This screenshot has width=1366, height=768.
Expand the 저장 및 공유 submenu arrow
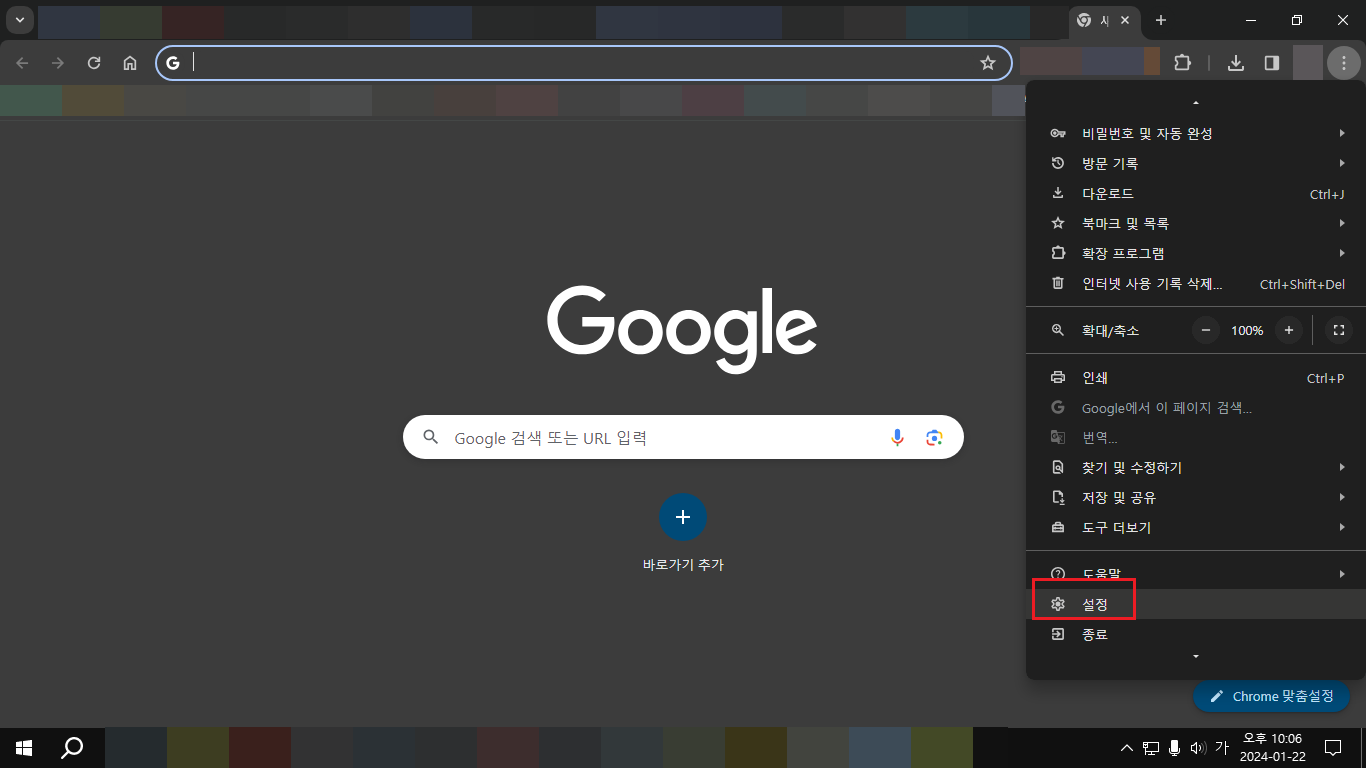[1341, 497]
